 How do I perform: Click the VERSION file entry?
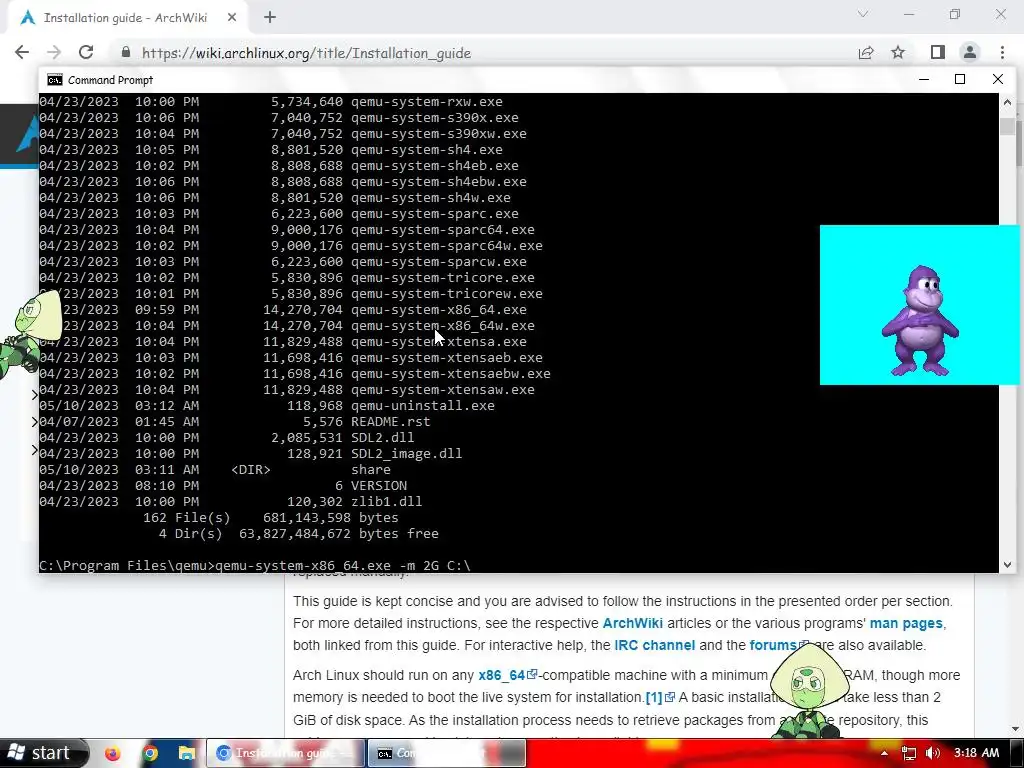379,486
